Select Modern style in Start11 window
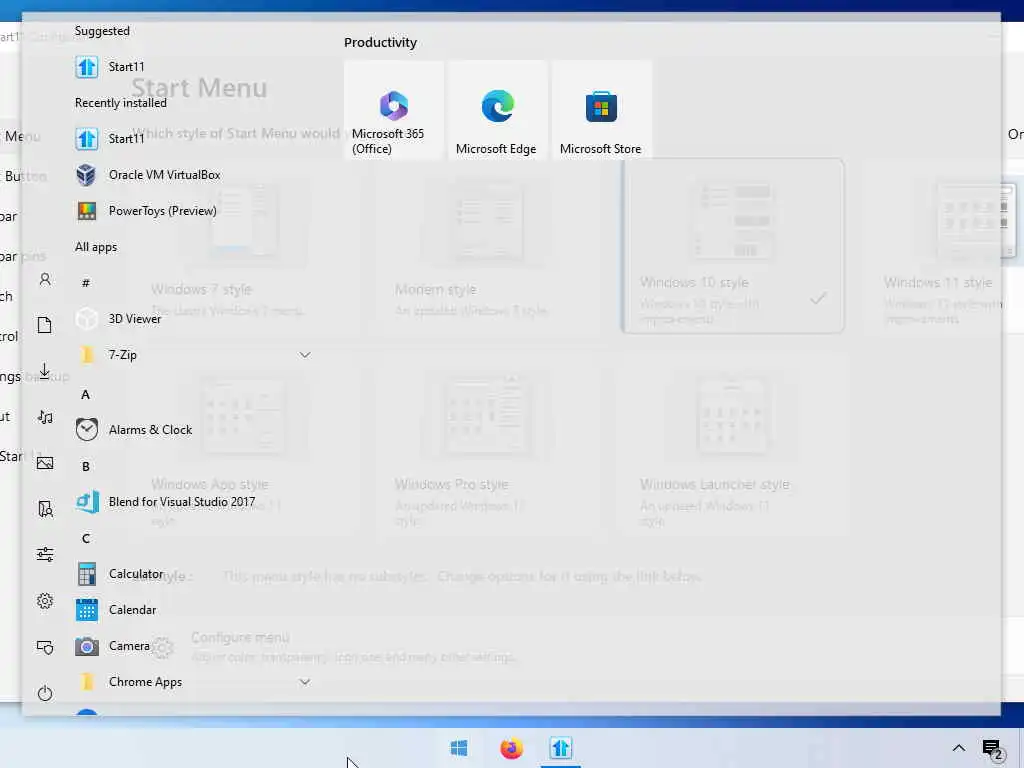 [x=488, y=246]
